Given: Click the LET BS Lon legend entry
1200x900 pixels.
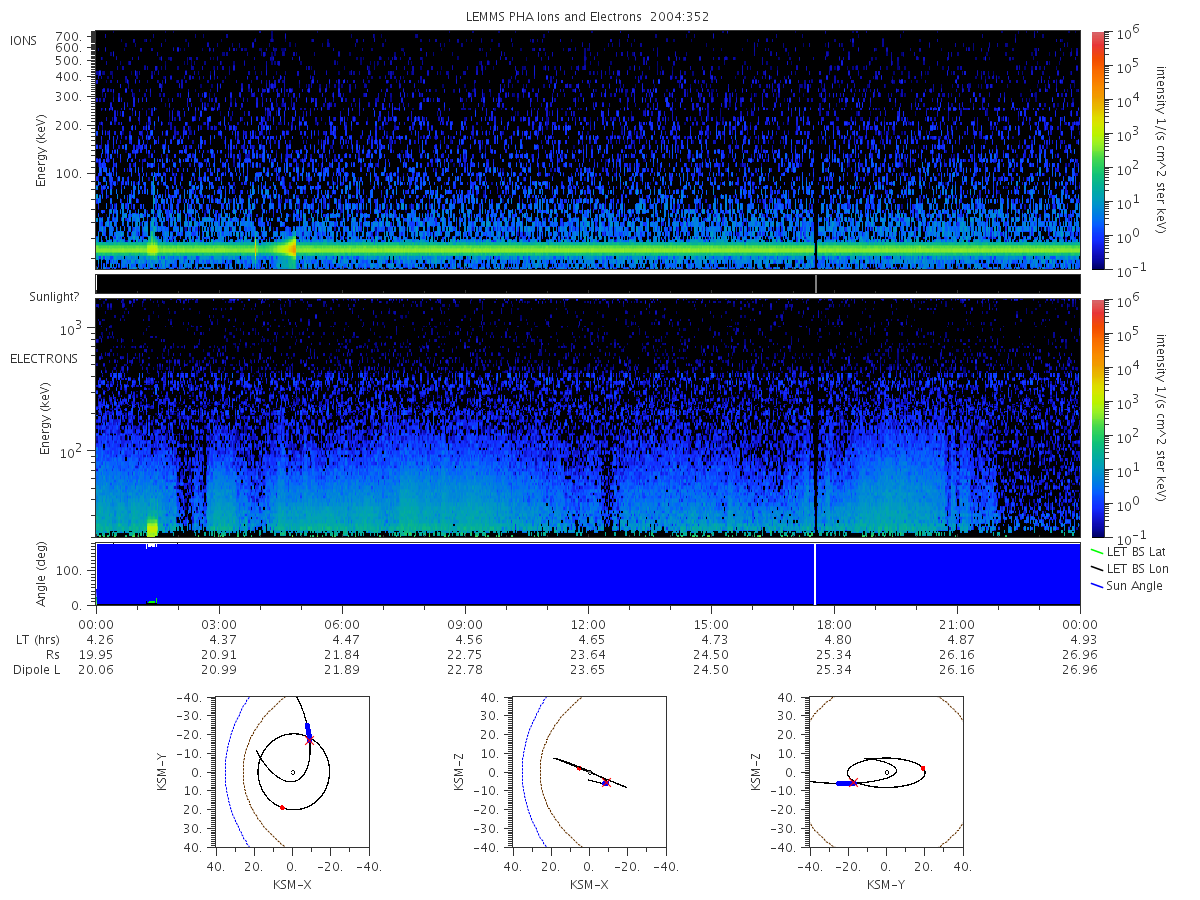Looking at the screenshot, I should [1129, 568].
